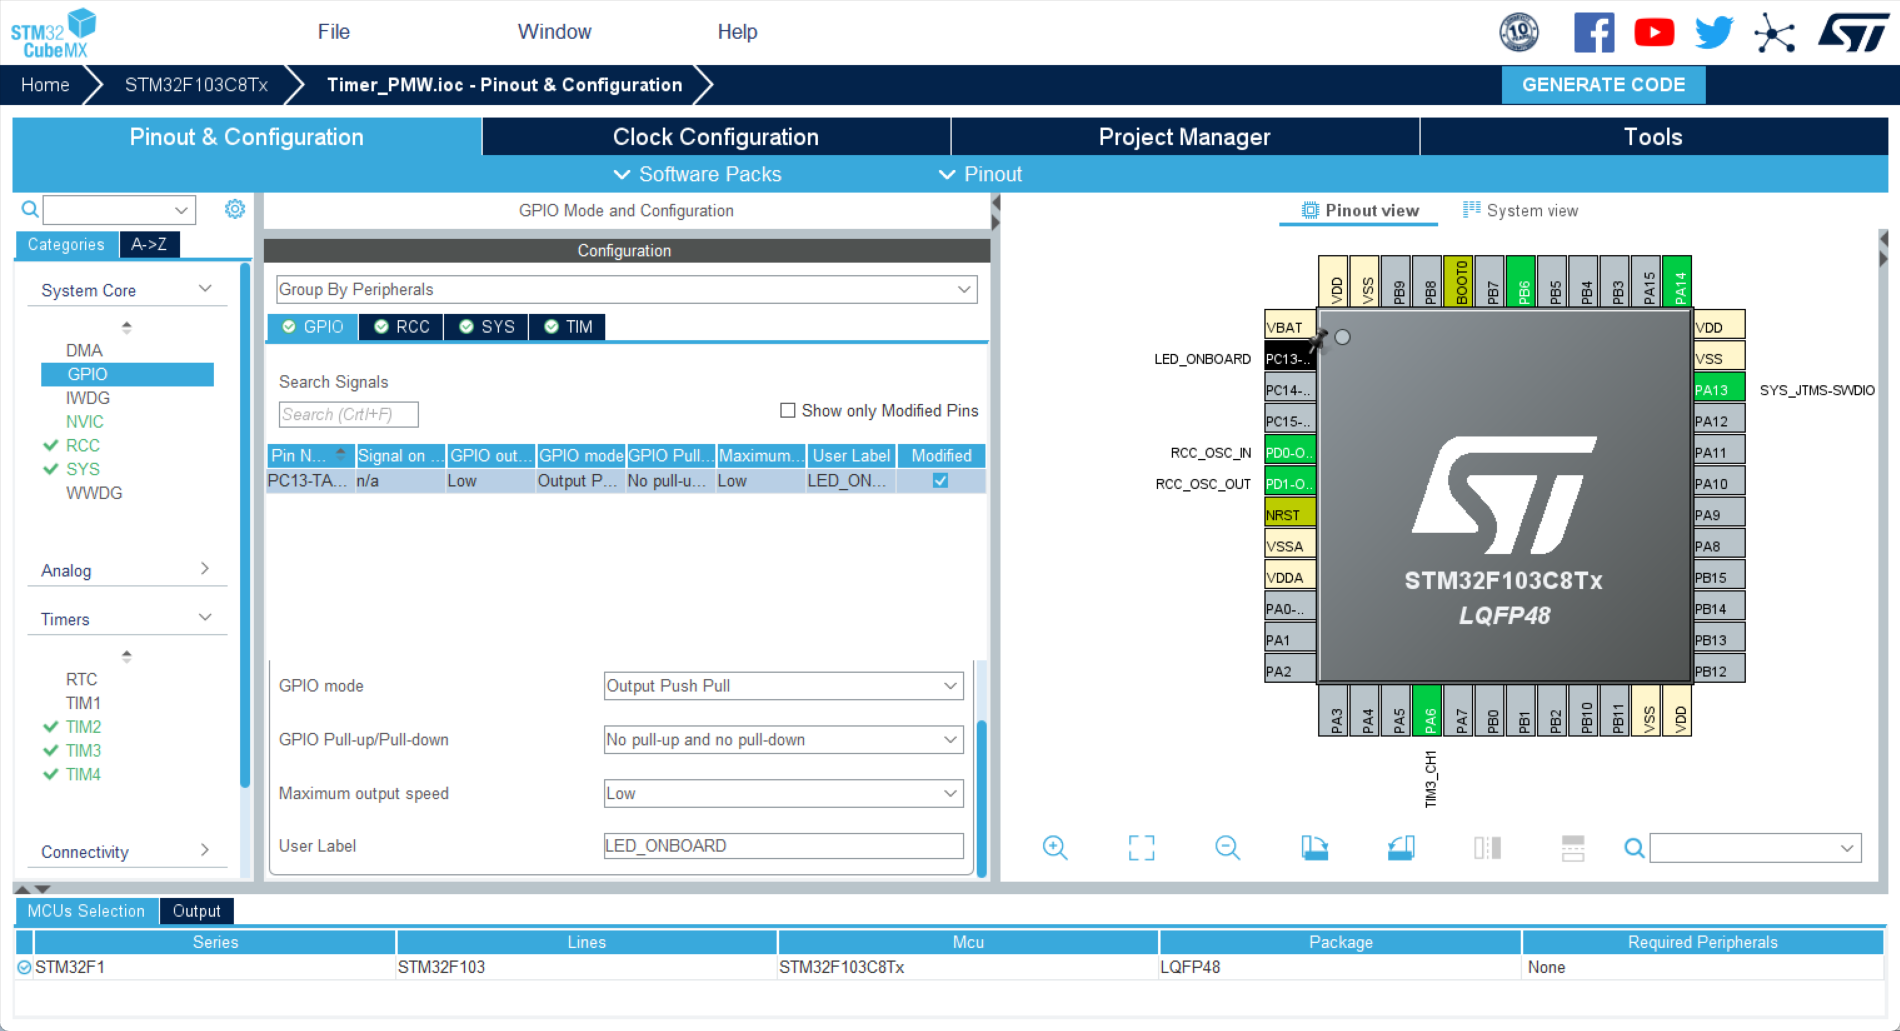Screen dimensions: 1900x1031
Task: Open the Pinout menu
Action: [981, 174]
